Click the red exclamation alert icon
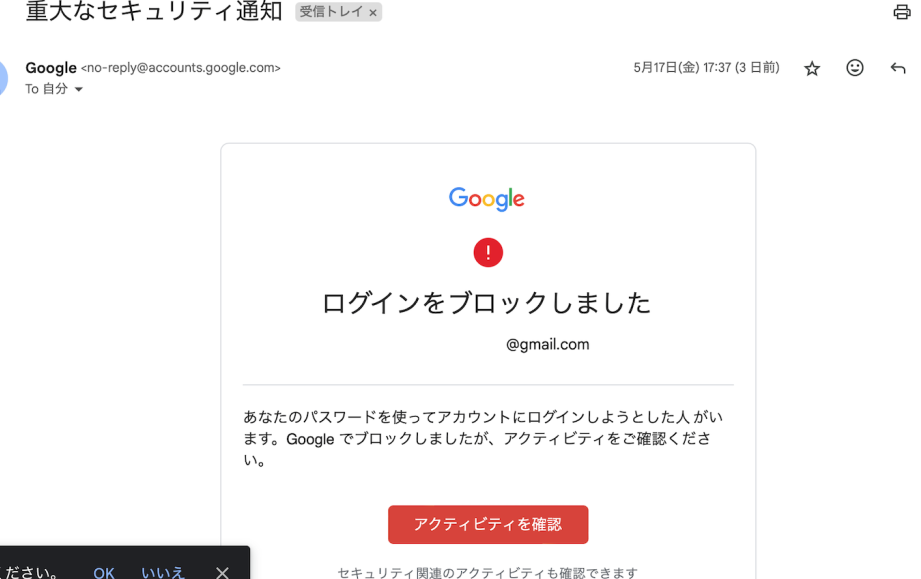This screenshot has height=579, width=921. 488,253
